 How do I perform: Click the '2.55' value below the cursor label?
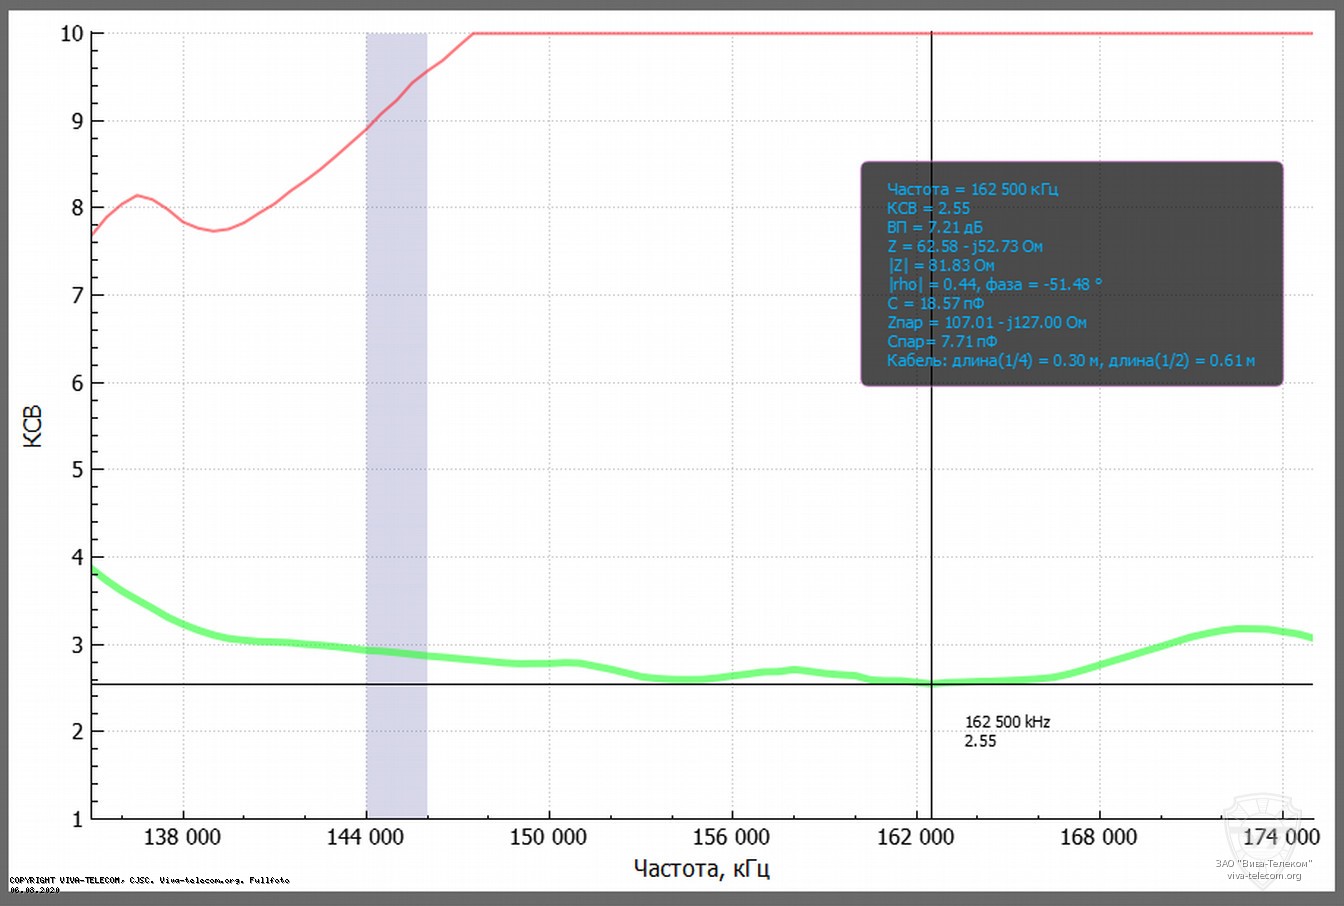click(x=980, y=741)
